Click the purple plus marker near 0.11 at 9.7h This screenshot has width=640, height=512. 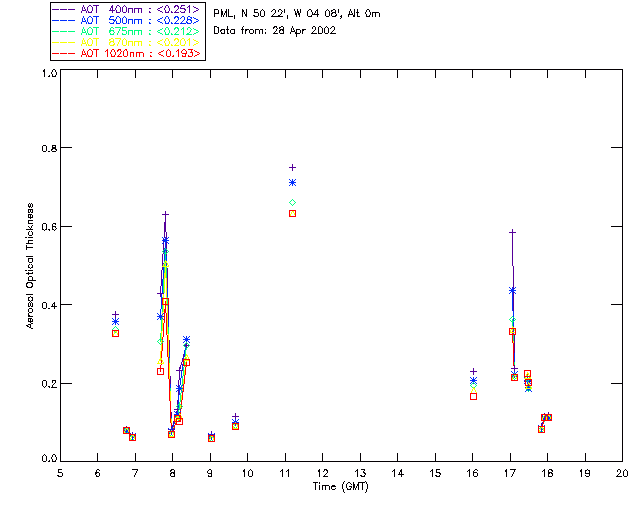(x=235, y=417)
